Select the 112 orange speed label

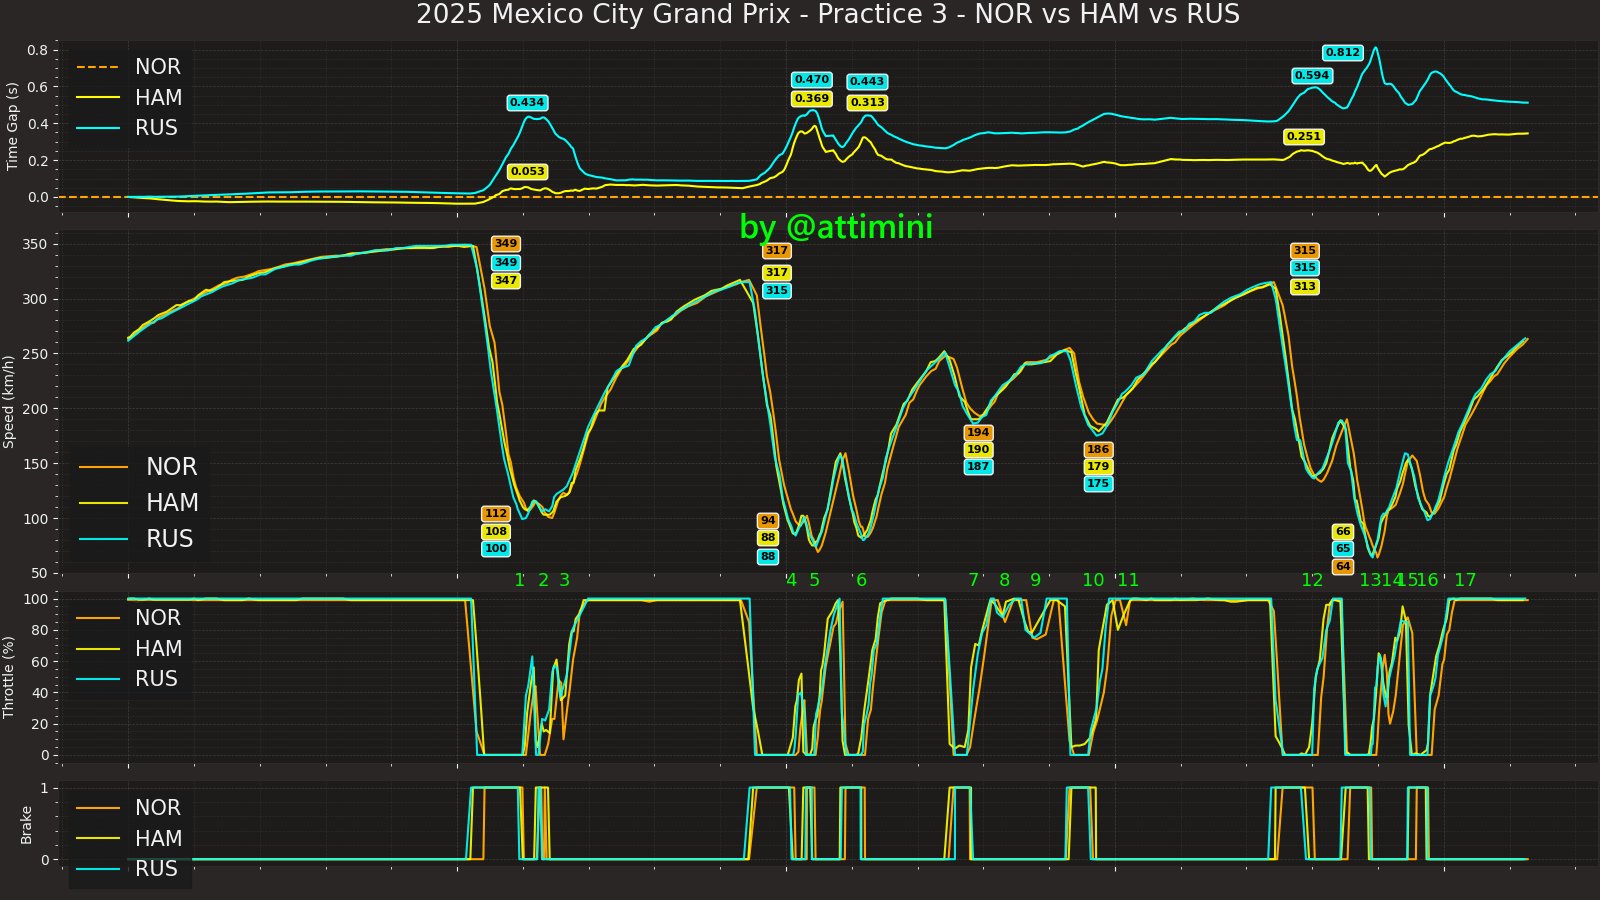pyautogui.click(x=495, y=514)
